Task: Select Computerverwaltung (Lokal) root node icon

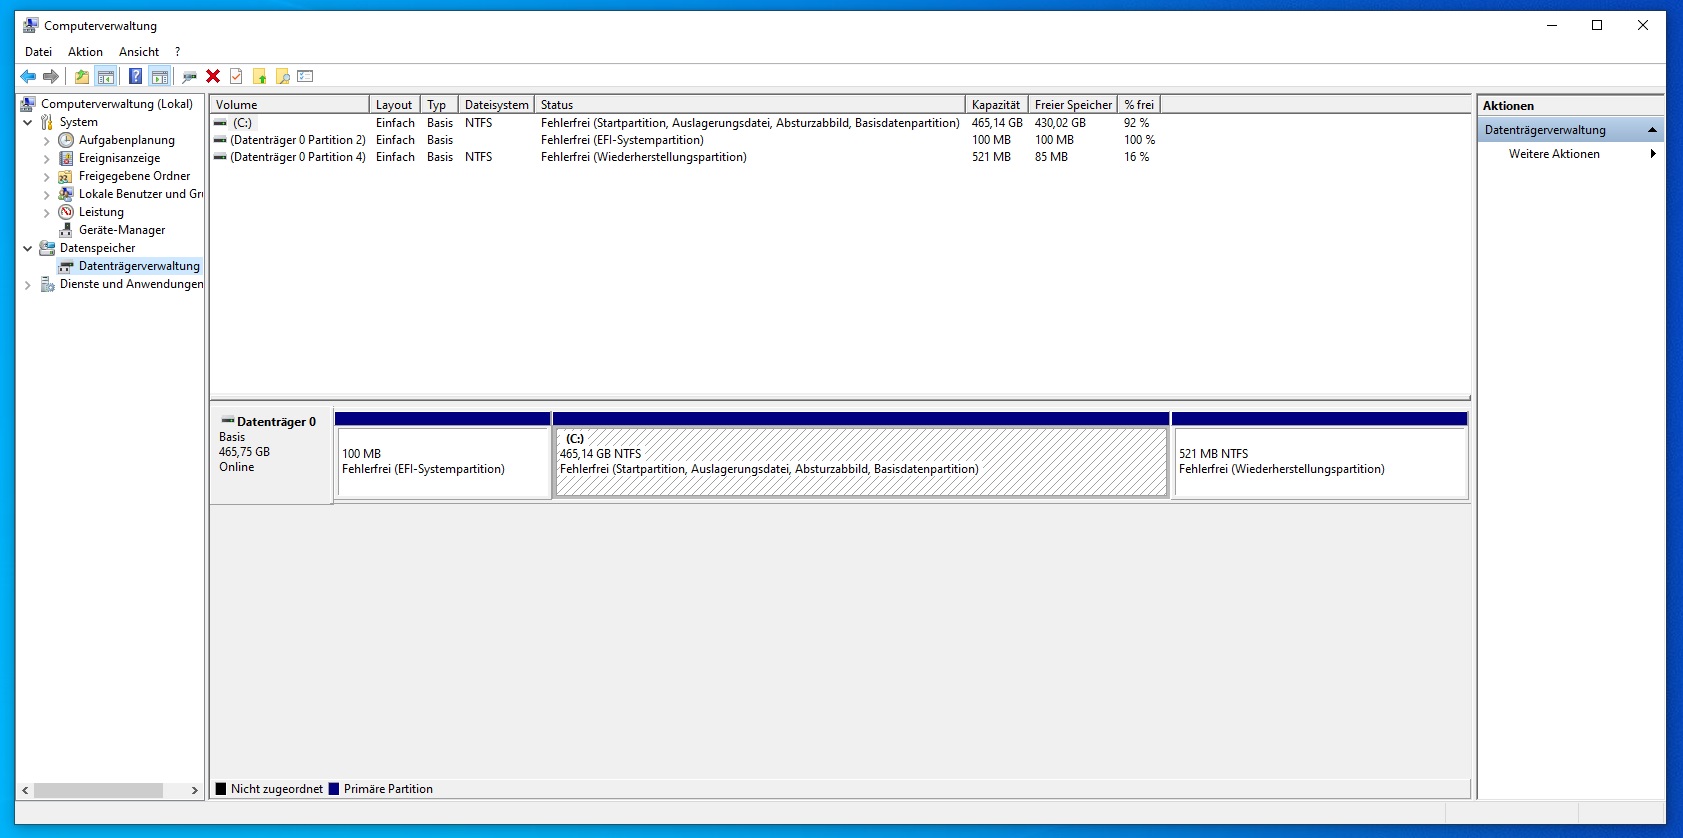Action: click(28, 104)
